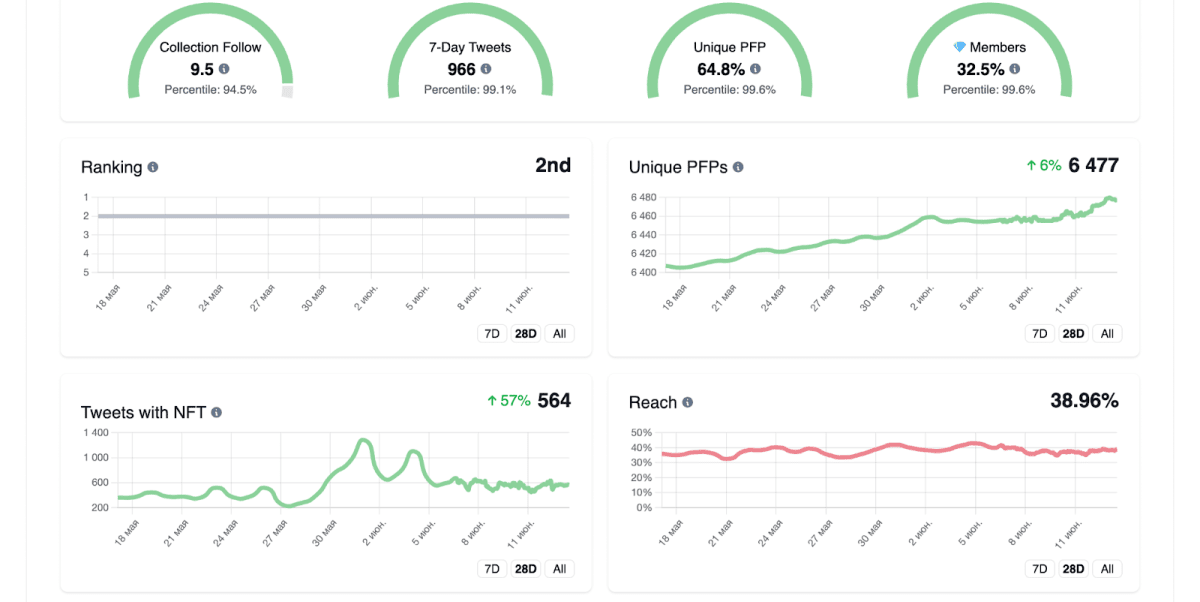Image resolution: width=1200 pixels, height=602 pixels.
Task: Open the Unique PFP metric info icon
Action: [753, 69]
